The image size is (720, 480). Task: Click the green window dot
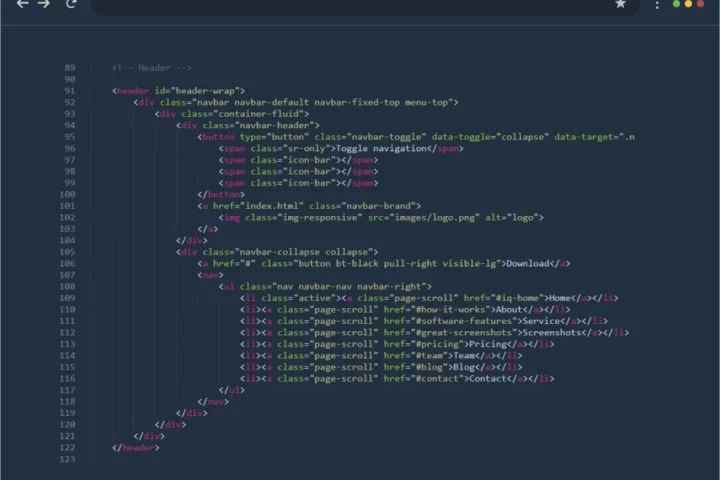677,5
